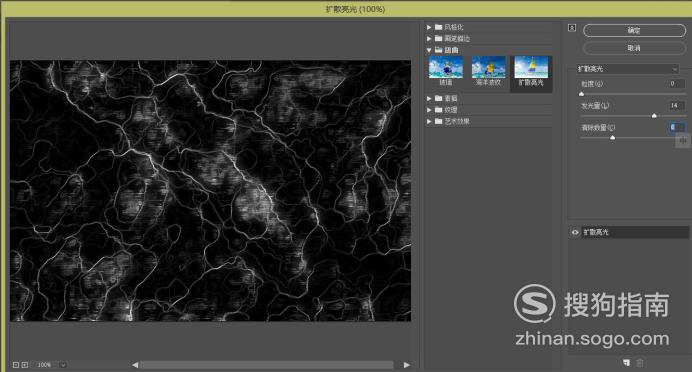Expand the 艺术效果 filter folder

(x=429, y=121)
